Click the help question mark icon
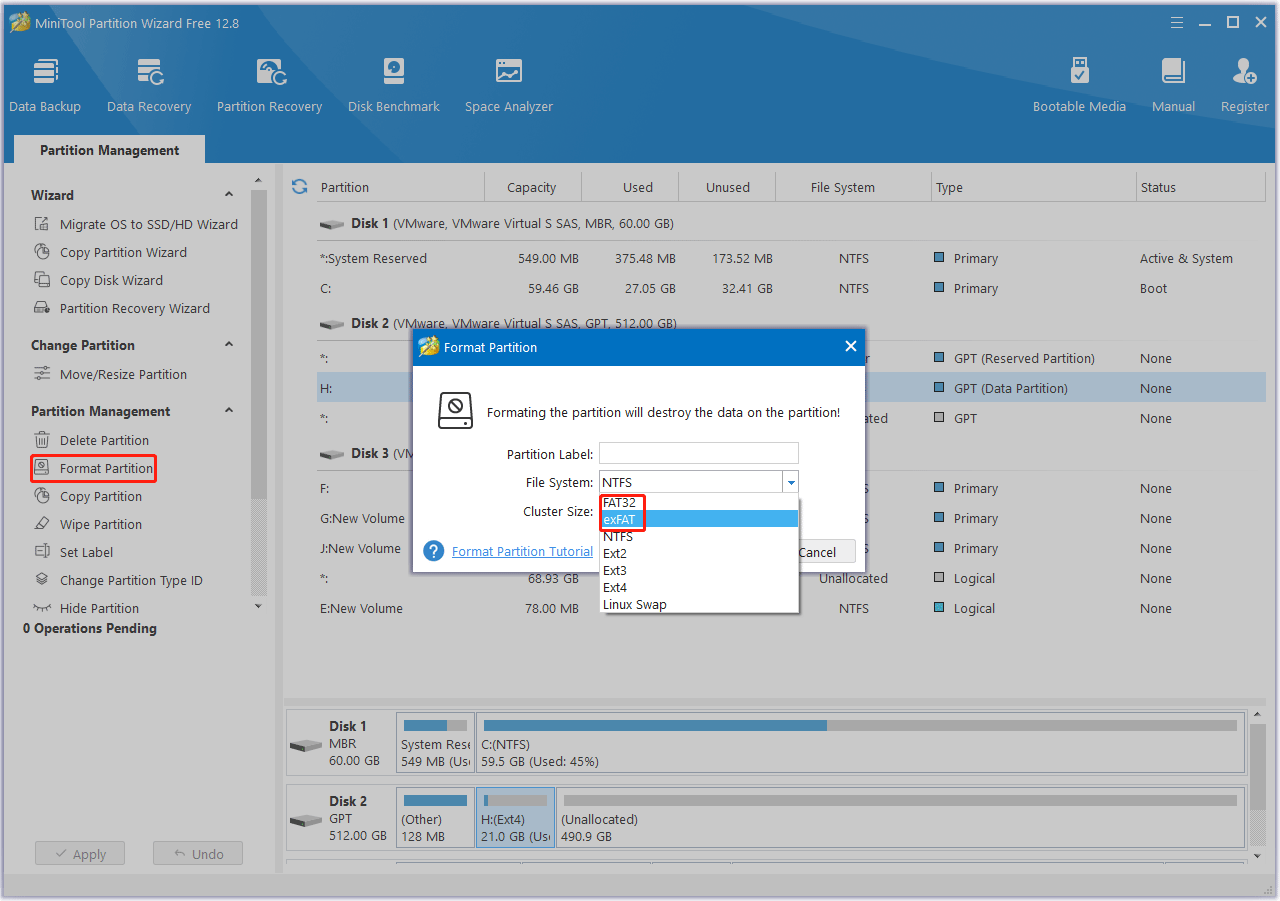Screen dimensions: 1280x901 coord(434,551)
